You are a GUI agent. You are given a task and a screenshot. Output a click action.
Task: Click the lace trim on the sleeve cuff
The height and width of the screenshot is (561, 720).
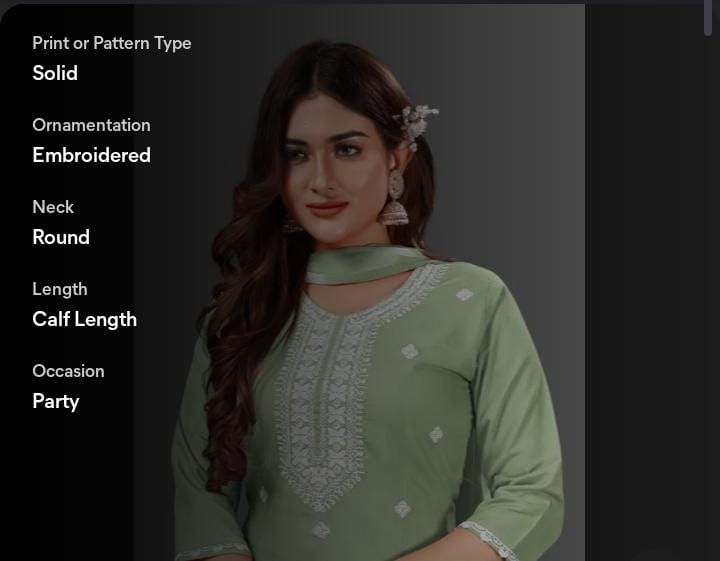click(x=488, y=540)
